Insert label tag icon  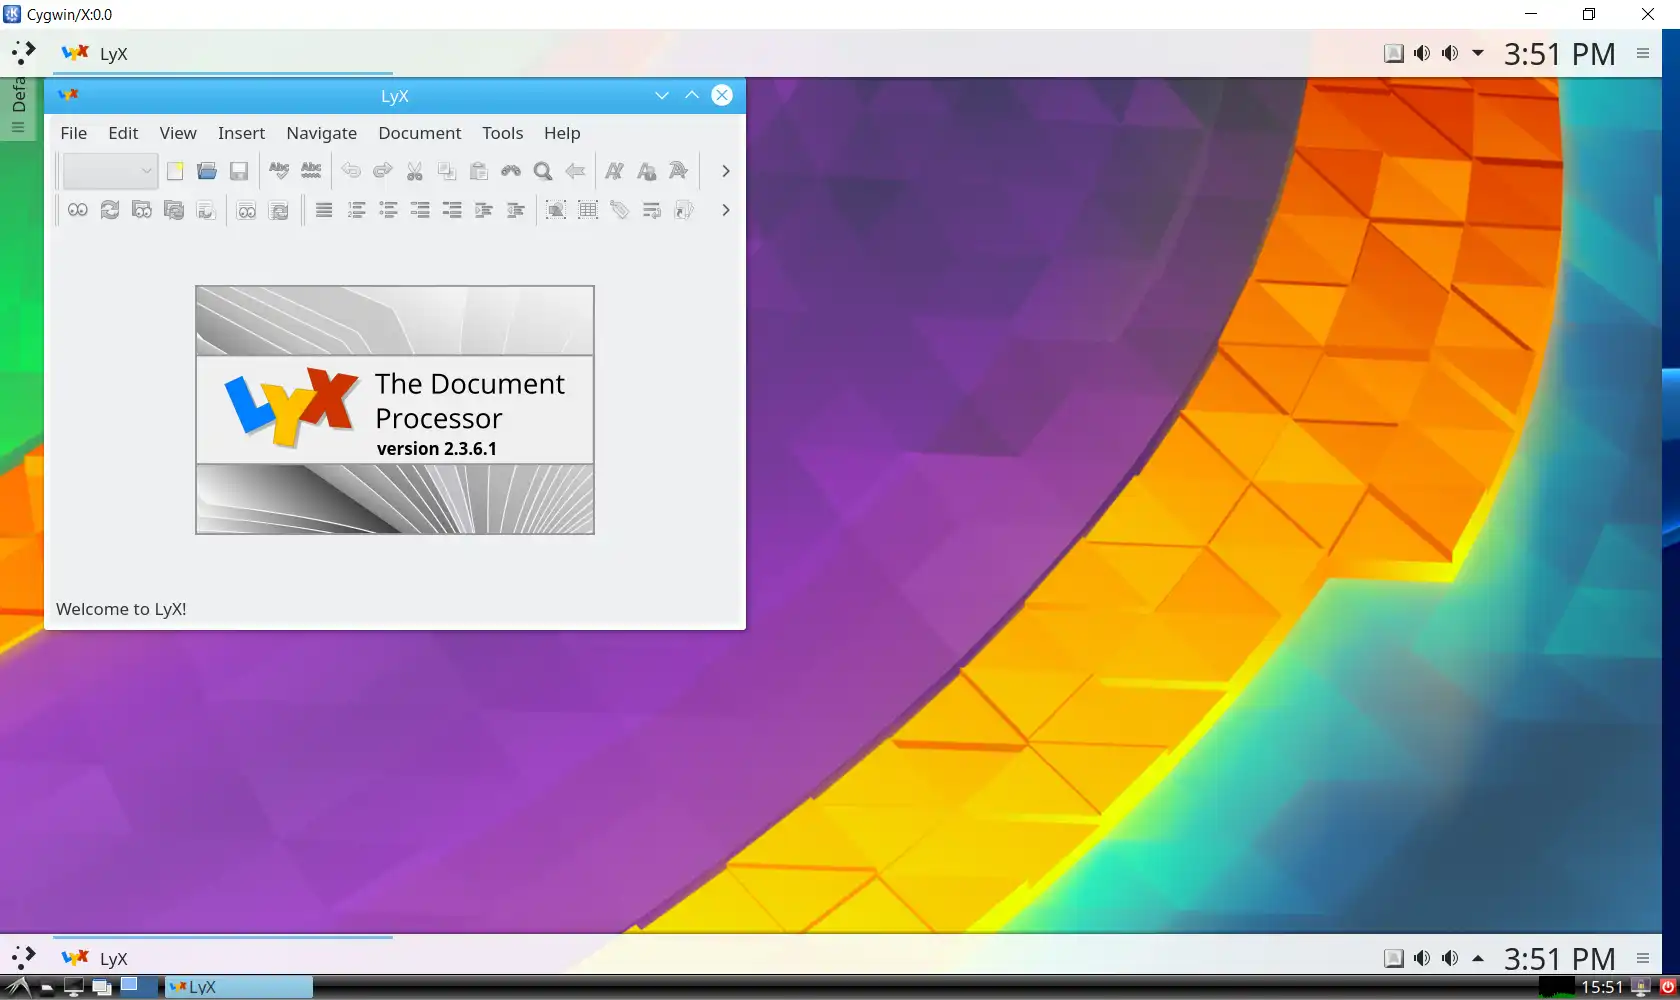[x=620, y=210]
